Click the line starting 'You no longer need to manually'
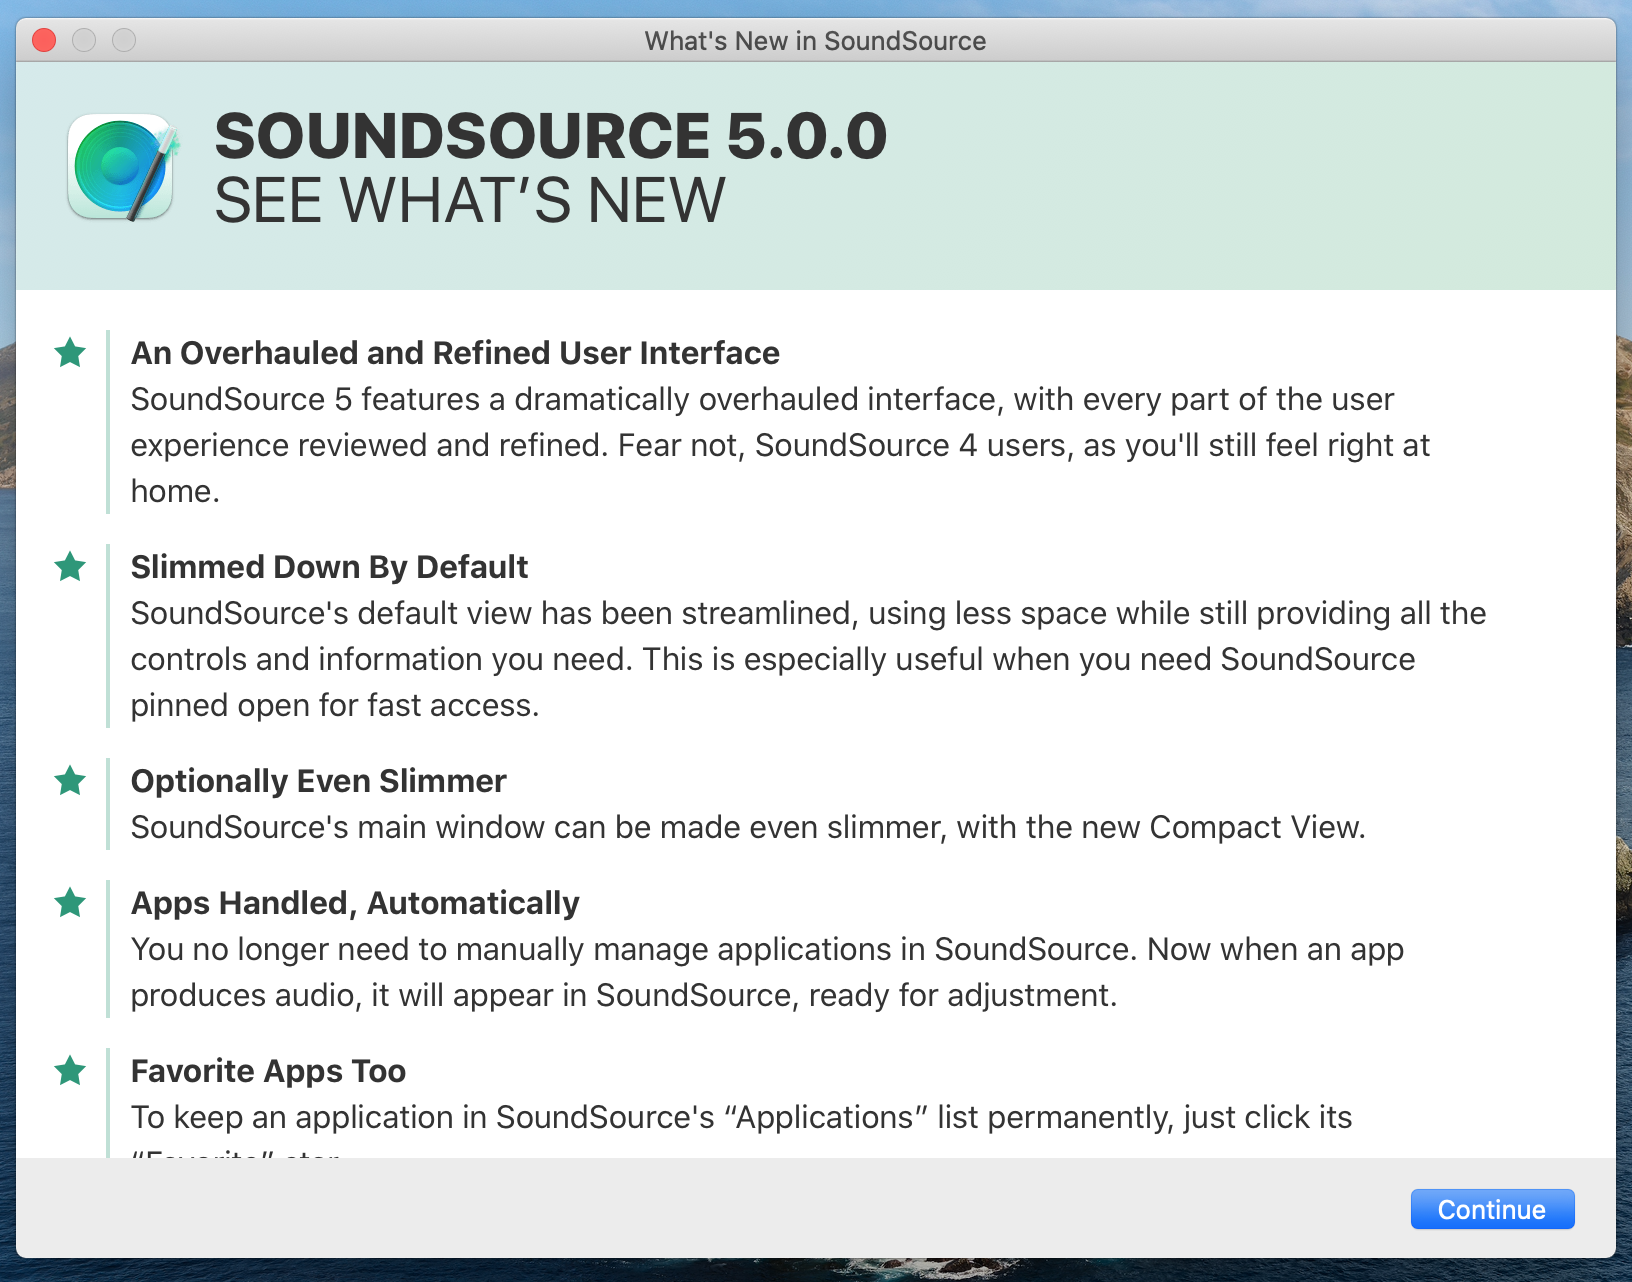Viewport: 1632px width, 1282px height. tap(767, 949)
